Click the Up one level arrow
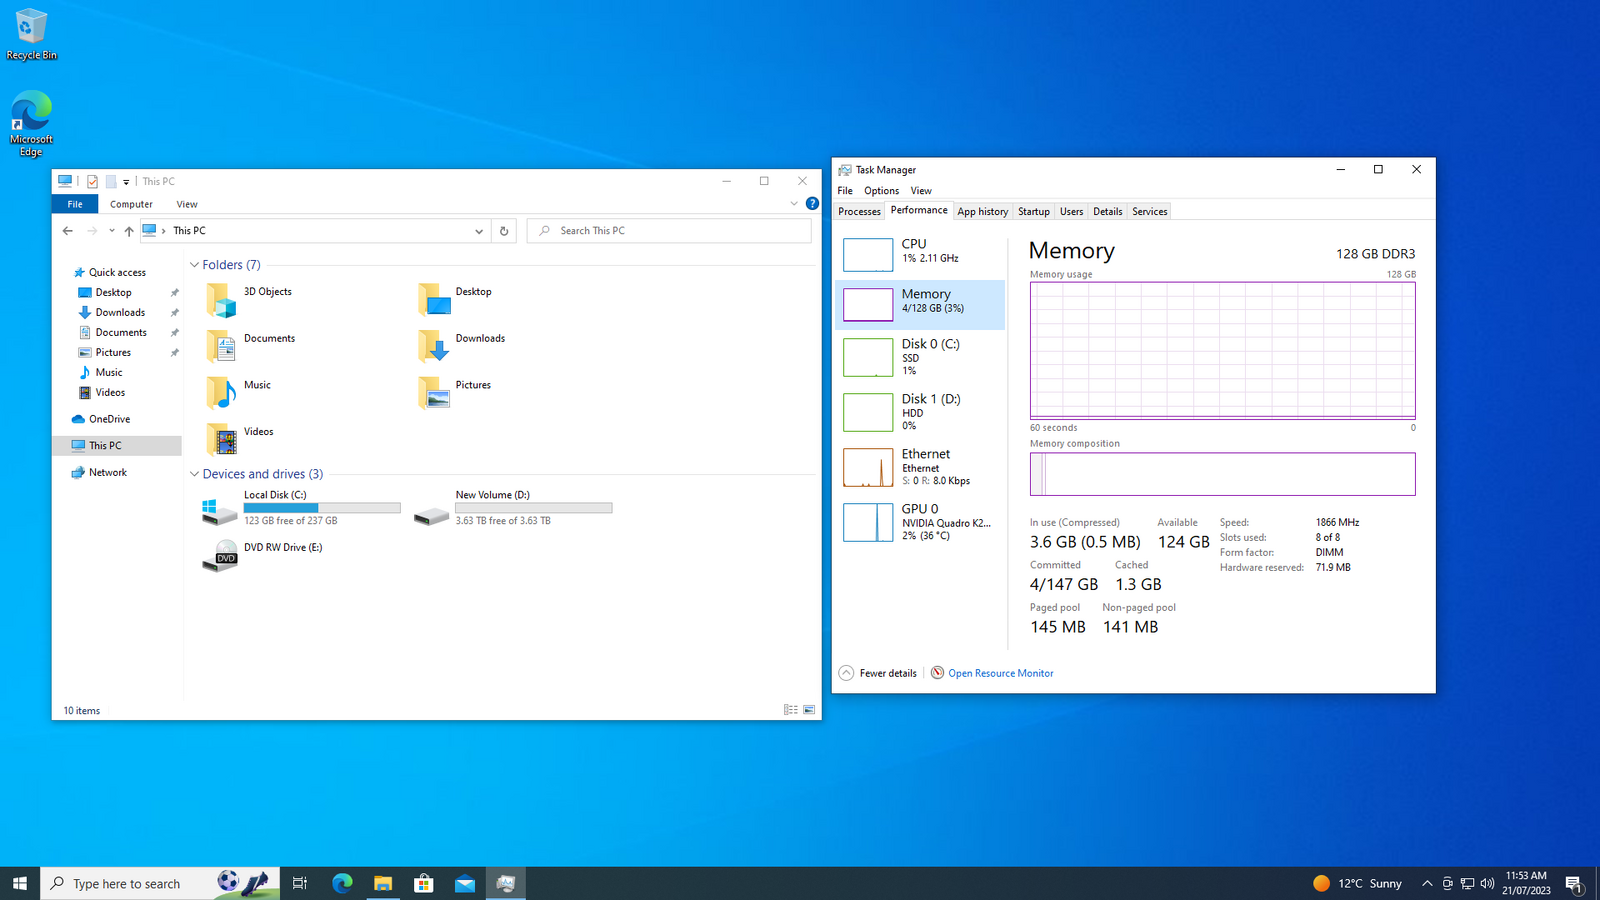Image resolution: width=1600 pixels, height=900 pixels. (129, 231)
